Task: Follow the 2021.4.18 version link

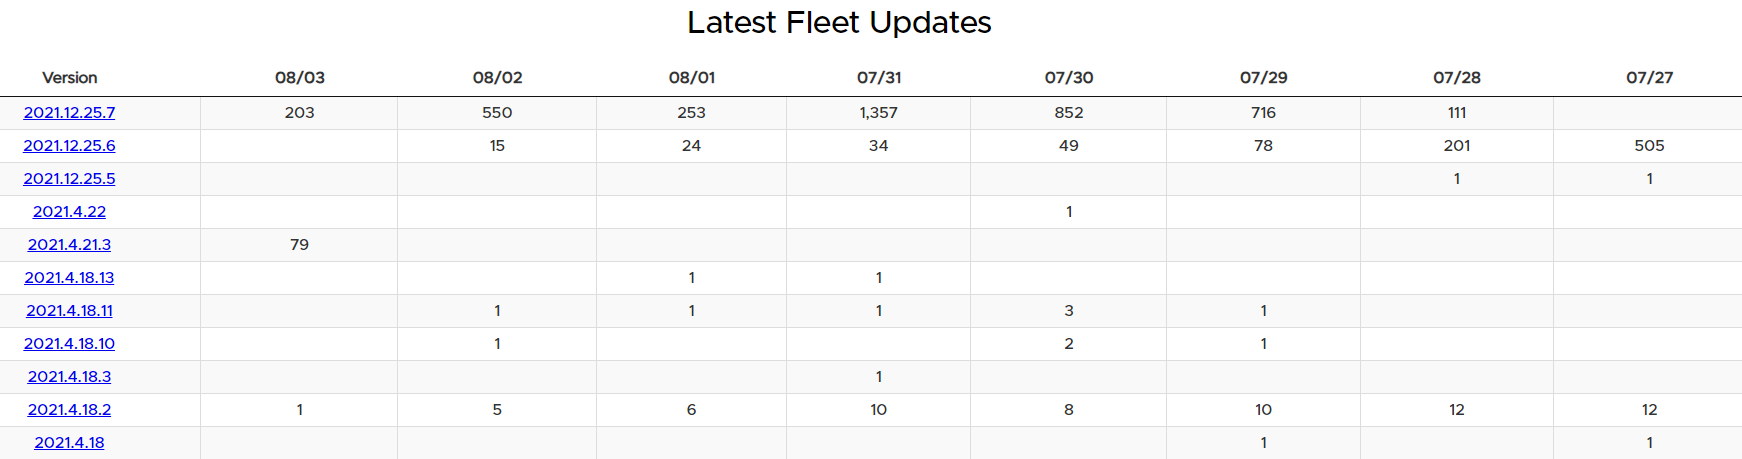Action: click(x=69, y=443)
